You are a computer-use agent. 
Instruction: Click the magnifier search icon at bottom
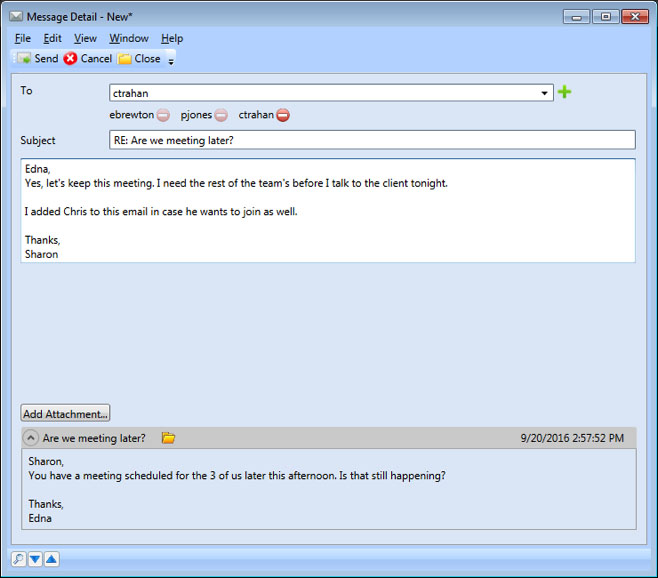pos(19,559)
